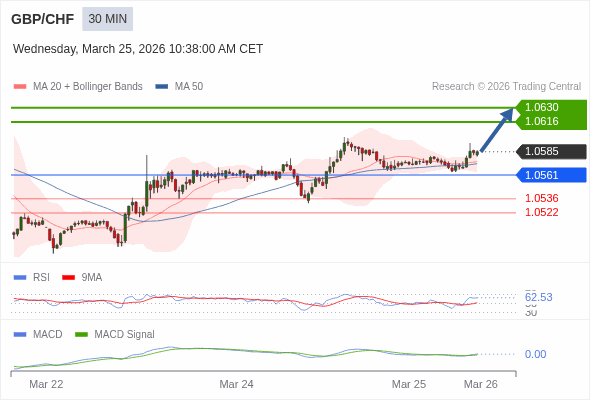The height and width of the screenshot is (400, 590).
Task: Click the 1.0630 resistance level label
Action: (x=541, y=107)
